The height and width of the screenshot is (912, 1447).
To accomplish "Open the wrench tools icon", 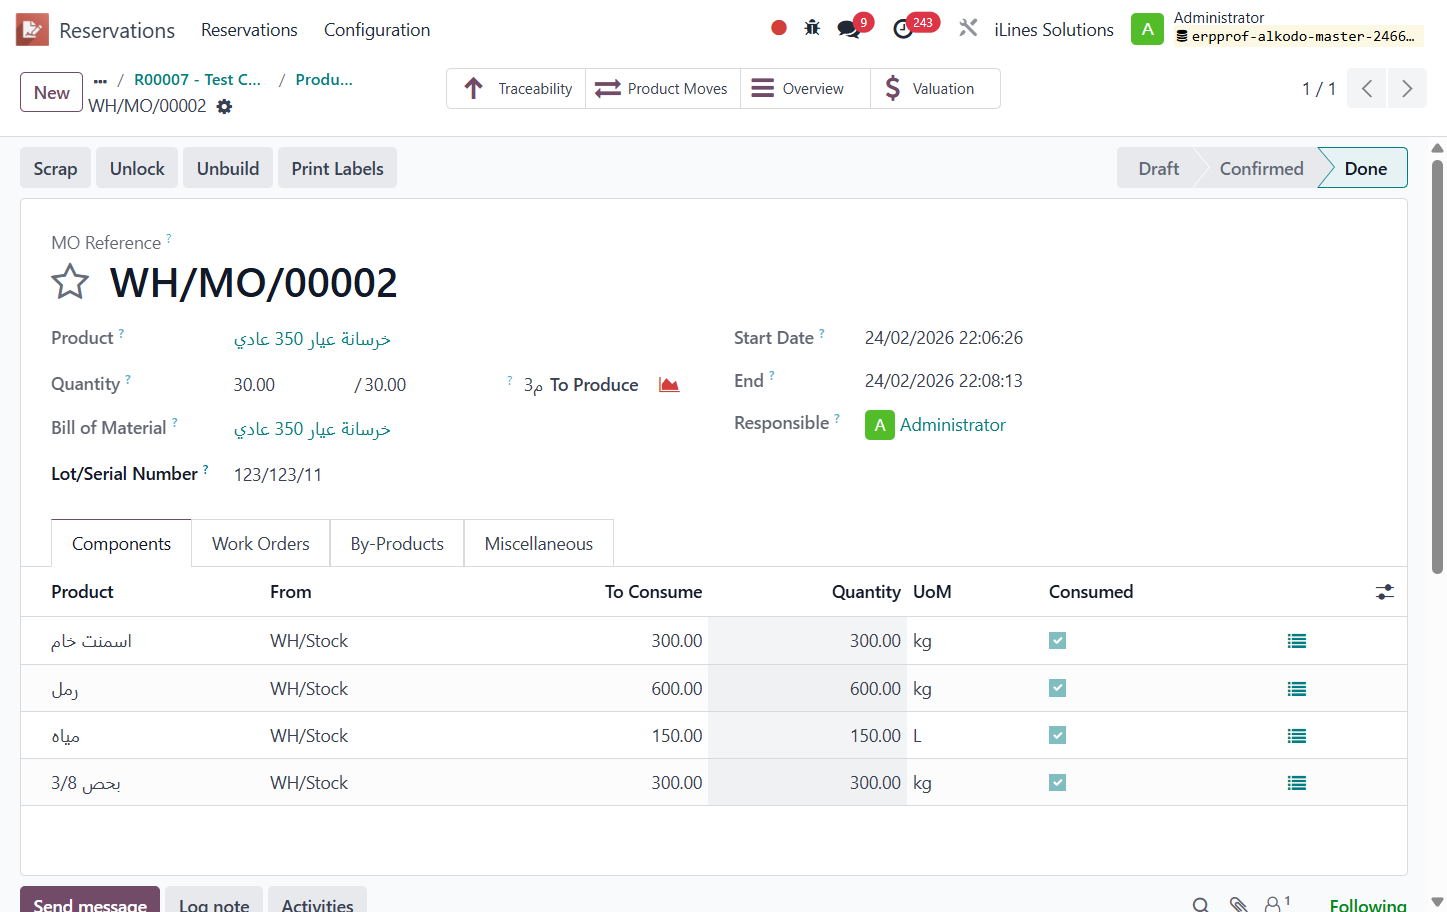I will point(968,28).
